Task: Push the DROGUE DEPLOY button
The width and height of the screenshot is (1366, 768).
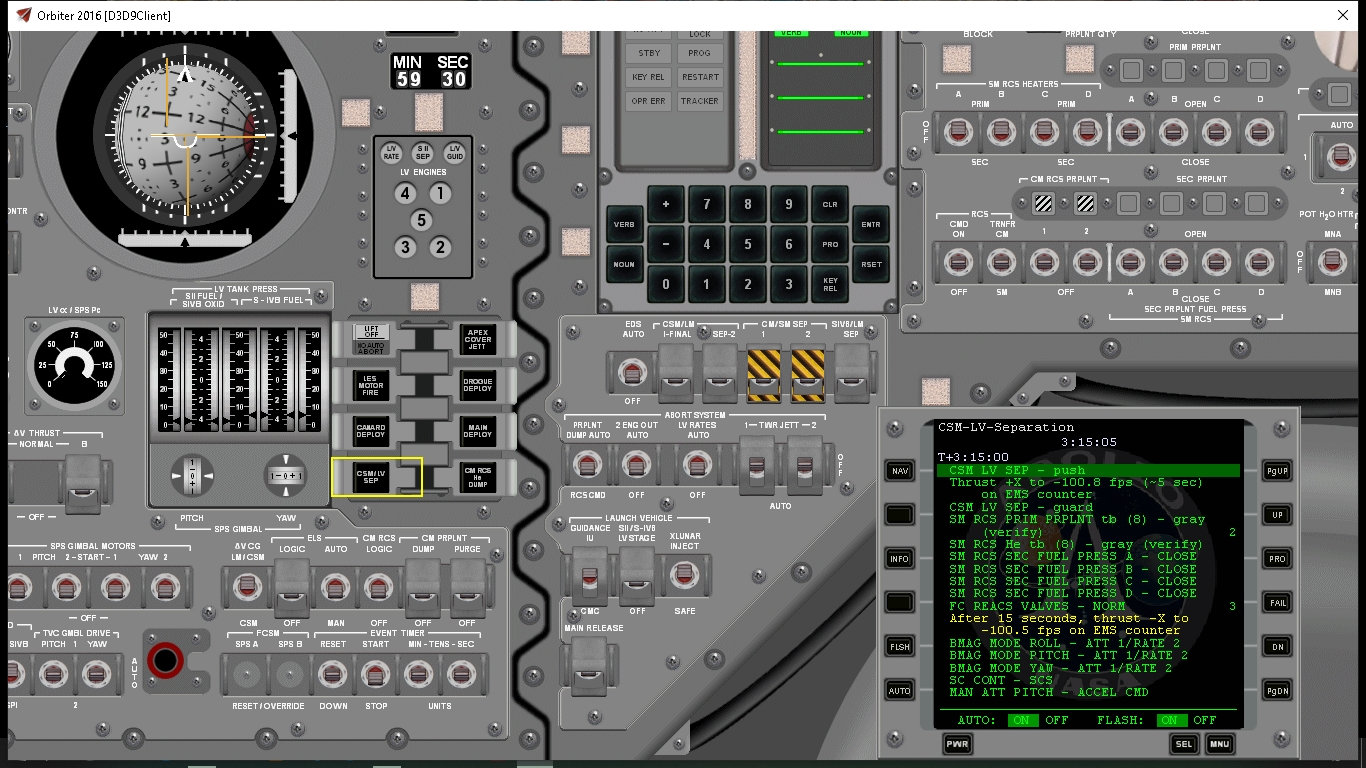Action: (478, 385)
